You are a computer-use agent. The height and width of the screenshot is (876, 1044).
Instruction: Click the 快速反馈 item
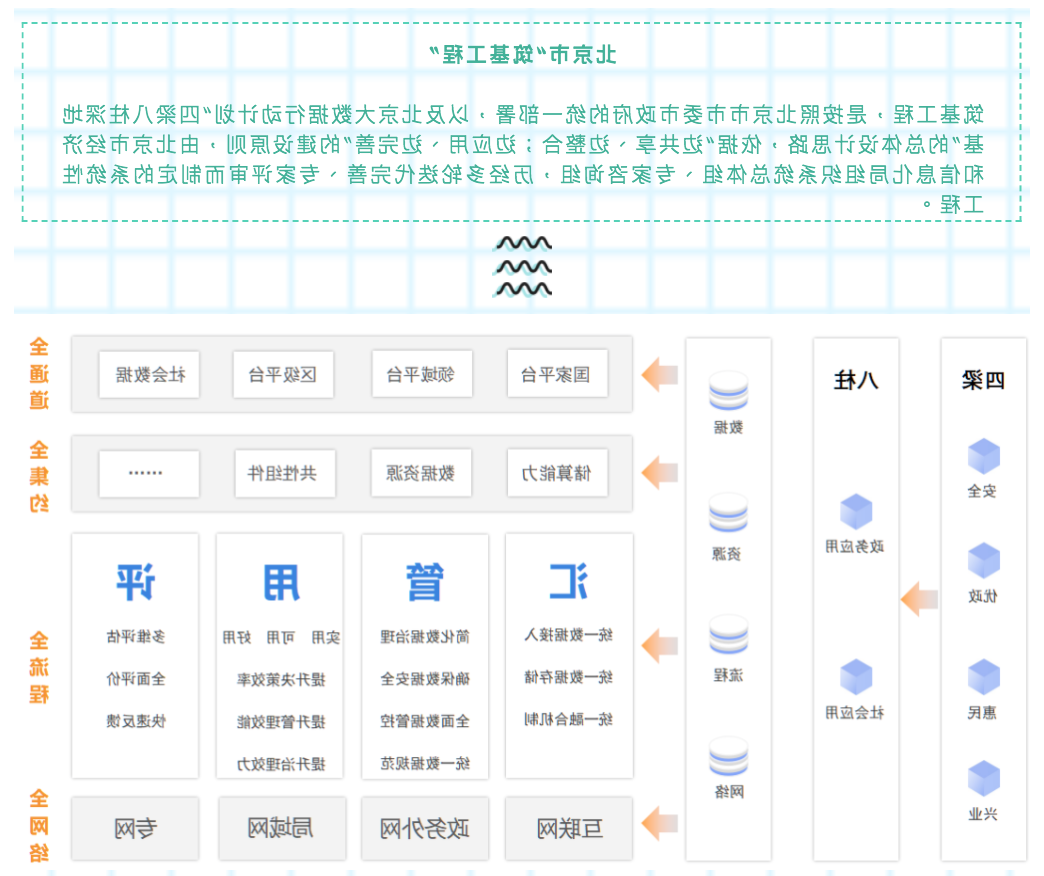pos(136,721)
